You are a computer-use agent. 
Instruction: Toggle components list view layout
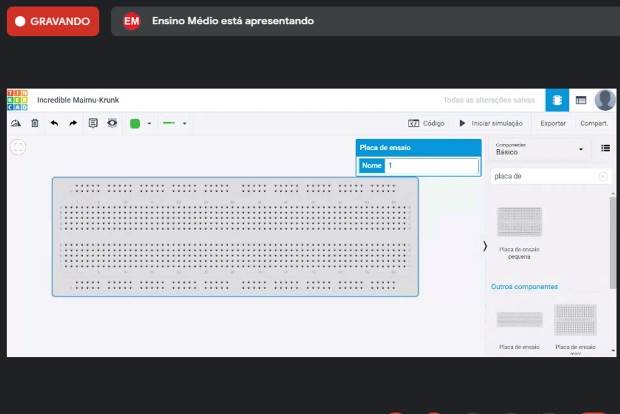[x=605, y=148]
